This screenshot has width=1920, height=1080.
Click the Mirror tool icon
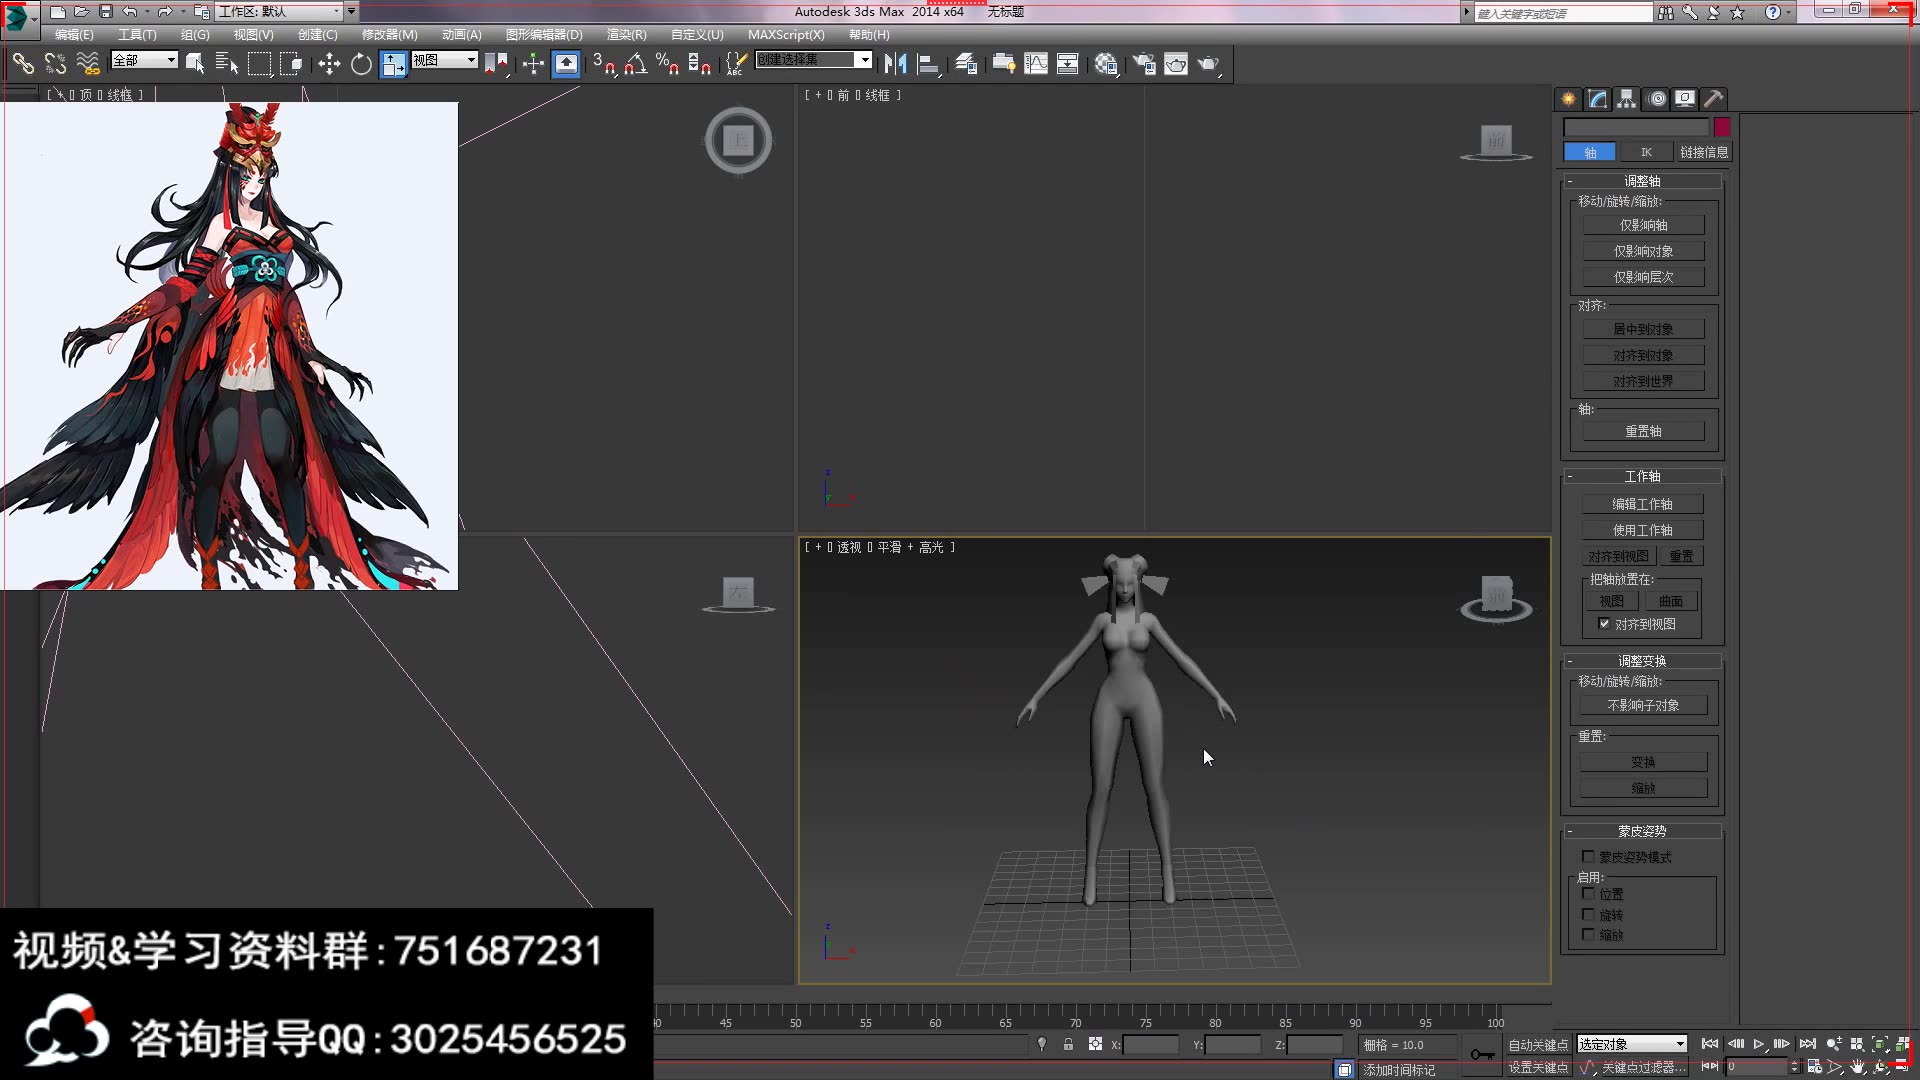[x=895, y=65]
